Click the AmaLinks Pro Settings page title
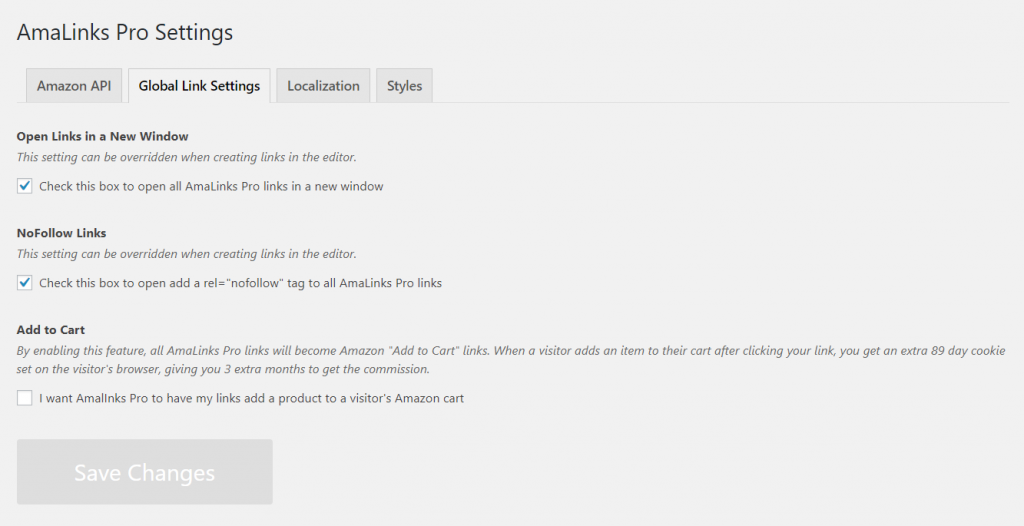 click(125, 32)
